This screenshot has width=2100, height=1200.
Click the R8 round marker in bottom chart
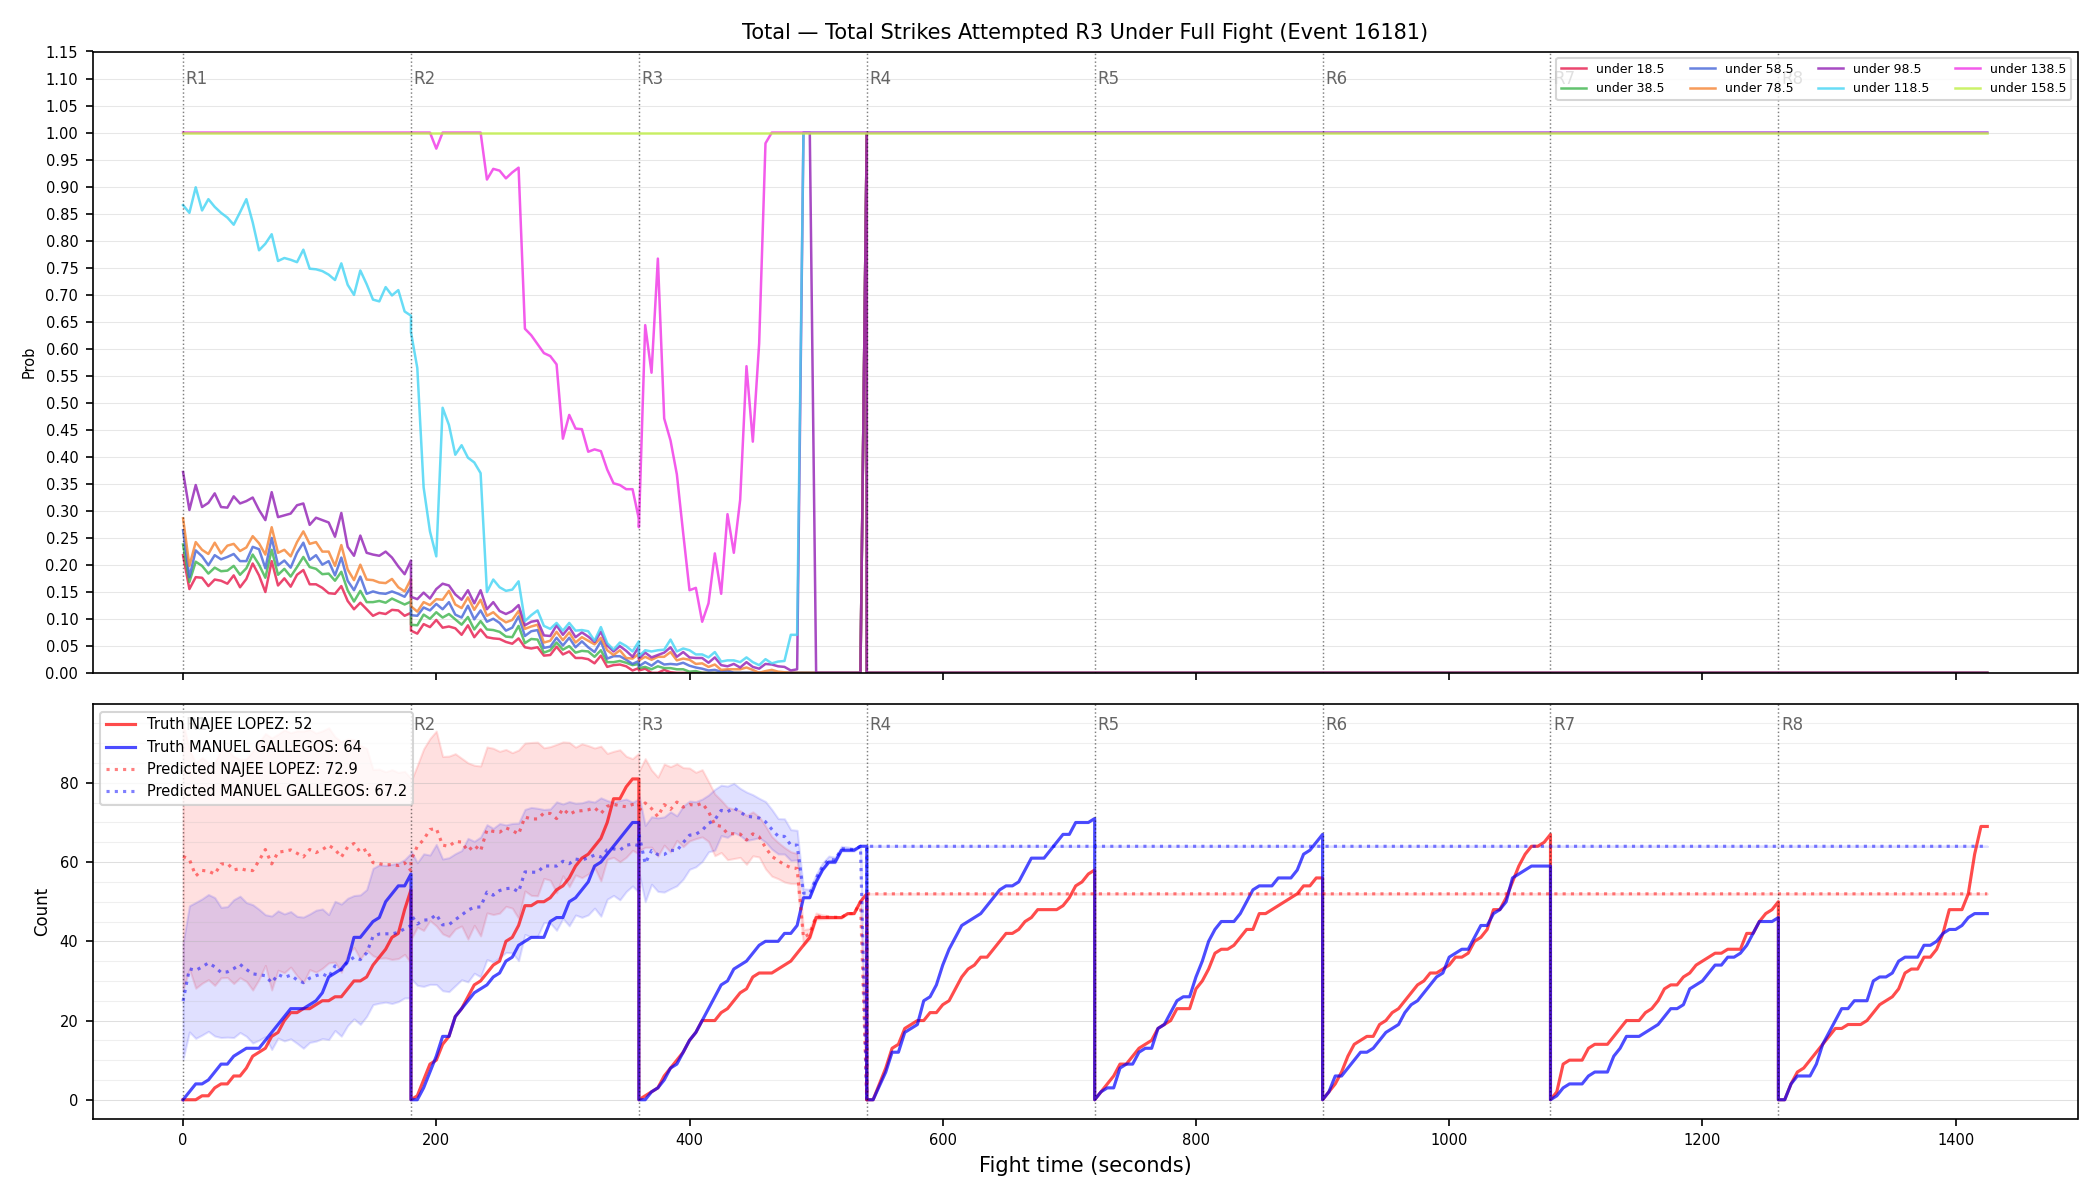1792,724
